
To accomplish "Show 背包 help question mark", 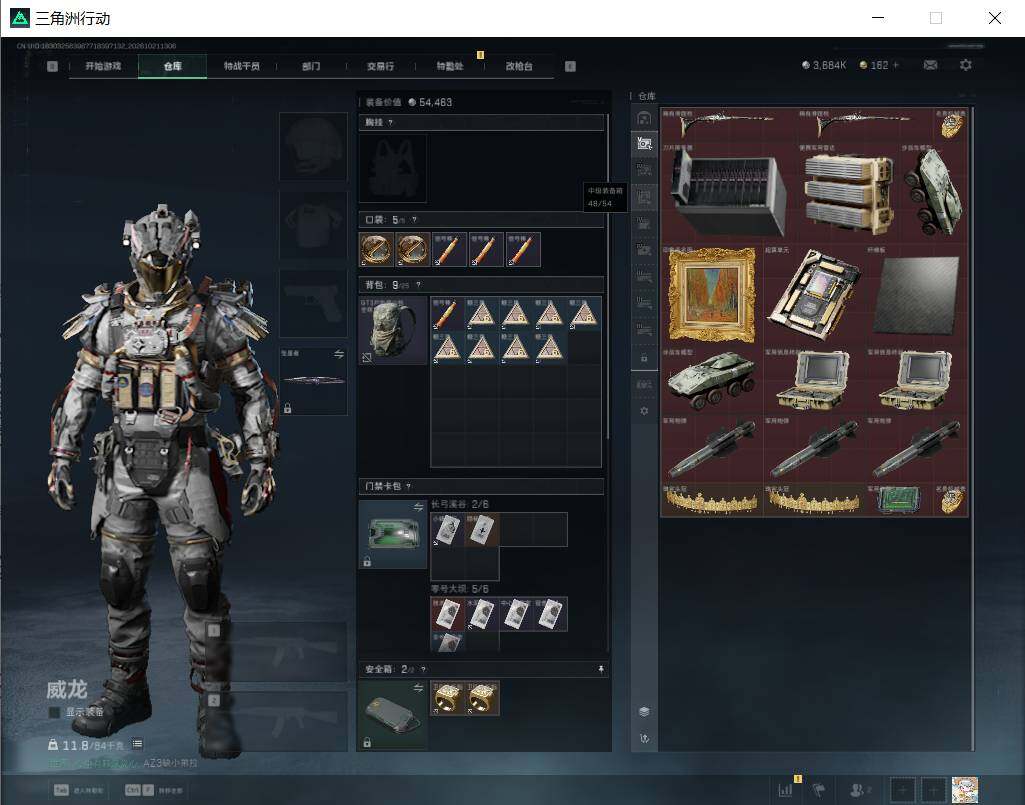I will 418,285.
